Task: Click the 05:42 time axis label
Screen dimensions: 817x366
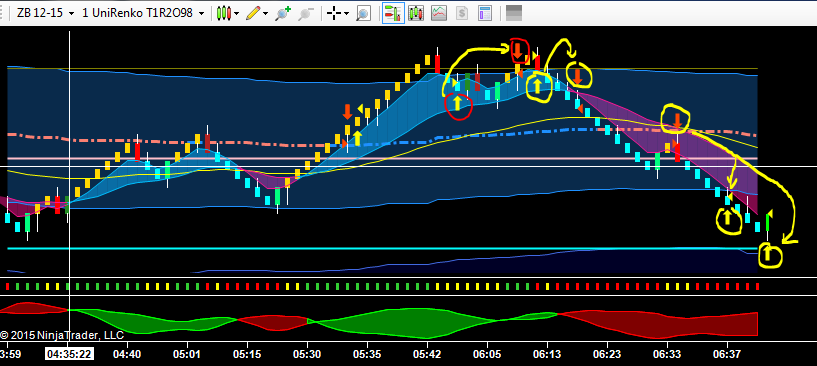Action: [427, 355]
